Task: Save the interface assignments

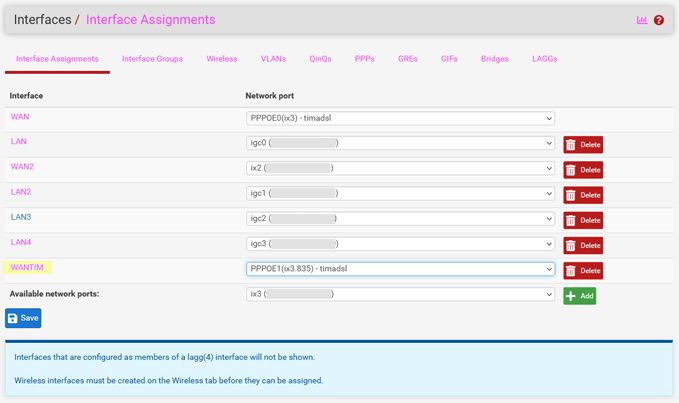Action: [x=23, y=318]
